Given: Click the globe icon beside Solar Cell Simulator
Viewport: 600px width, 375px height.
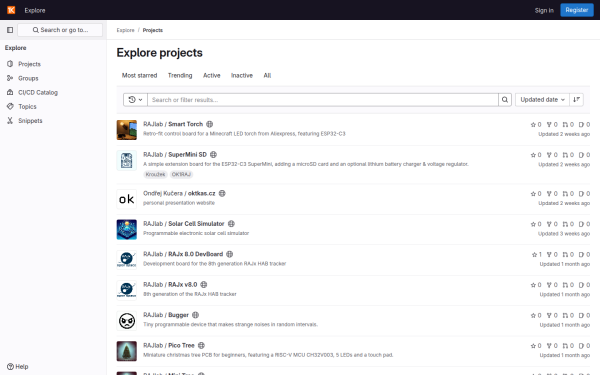Looking at the screenshot, I should tap(231, 224).
